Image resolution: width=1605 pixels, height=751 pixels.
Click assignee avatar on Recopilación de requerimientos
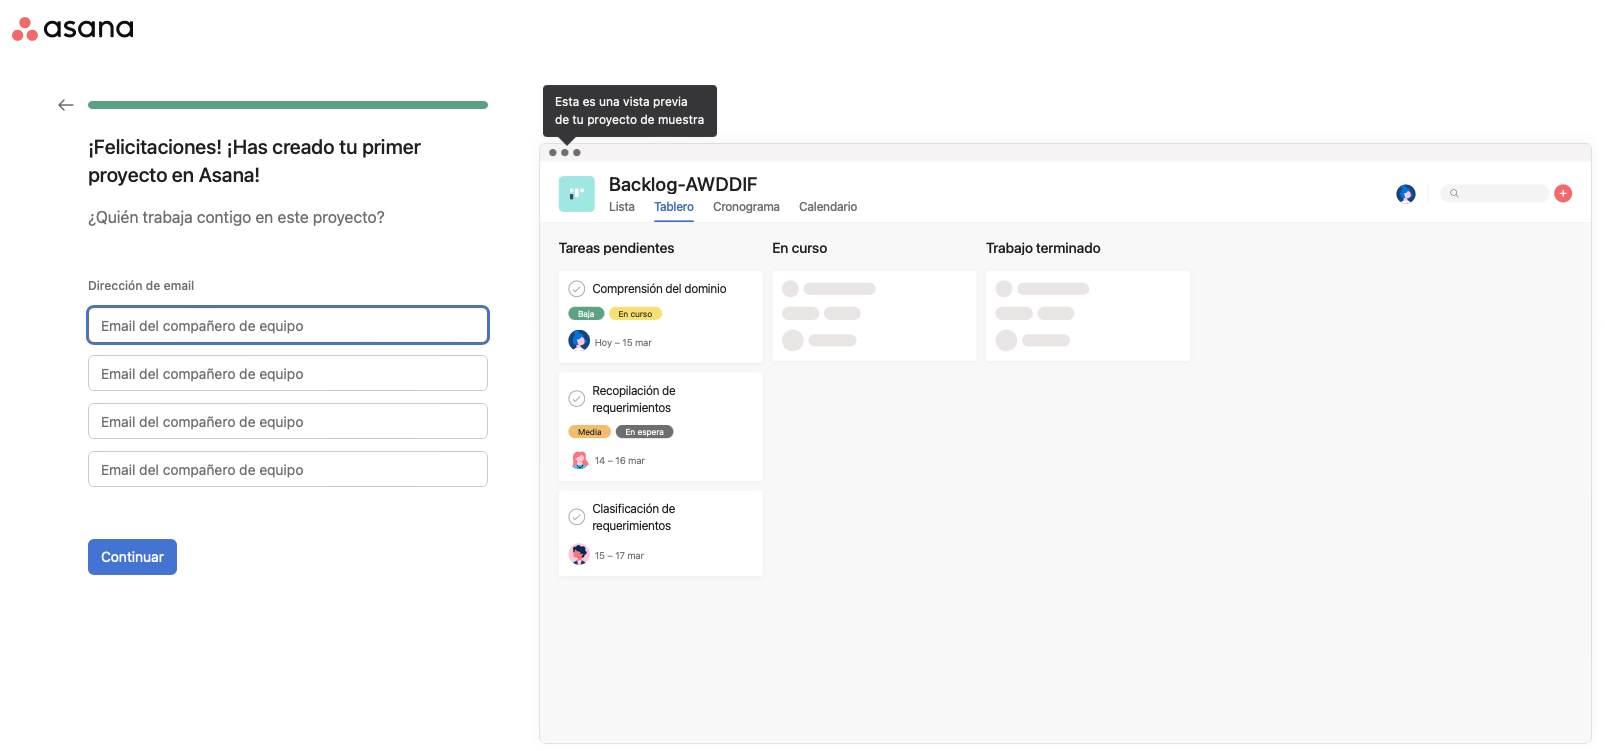579,460
